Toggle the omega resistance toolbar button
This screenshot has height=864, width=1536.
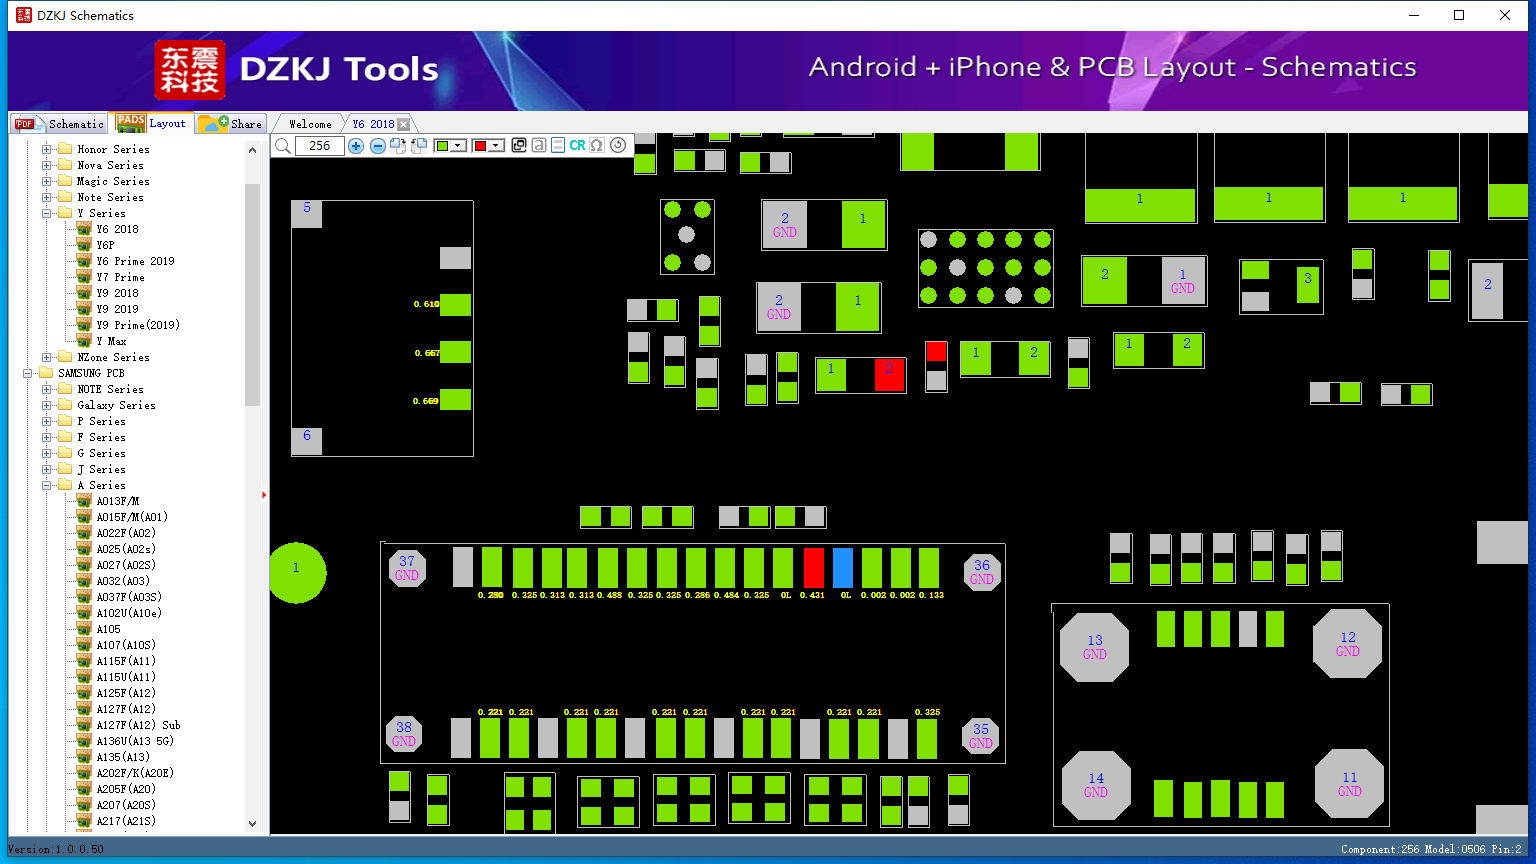click(x=597, y=146)
